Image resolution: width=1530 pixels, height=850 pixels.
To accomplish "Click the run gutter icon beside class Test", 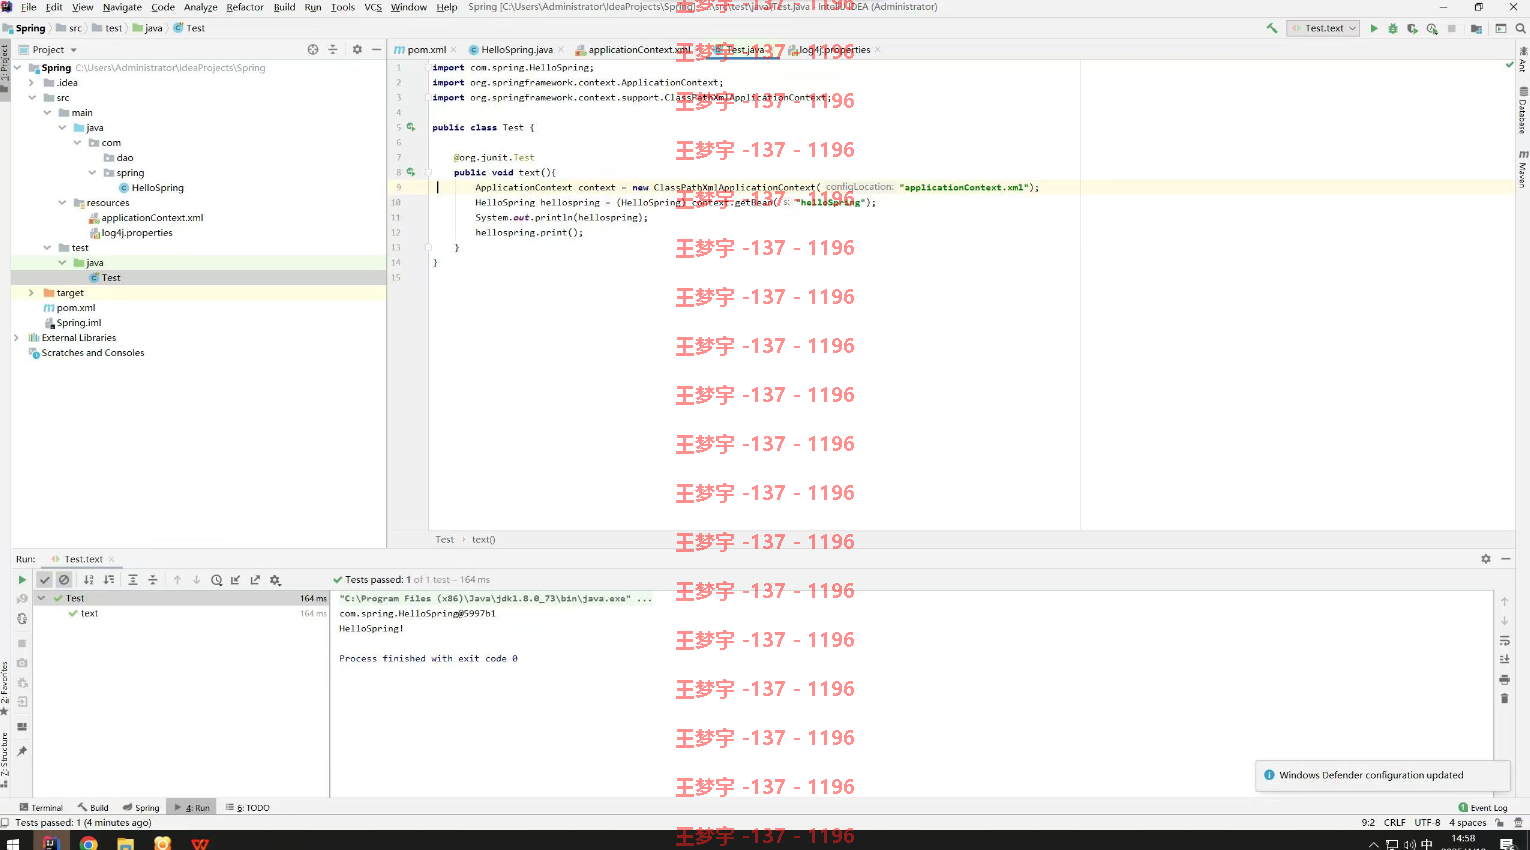I will tap(410, 127).
